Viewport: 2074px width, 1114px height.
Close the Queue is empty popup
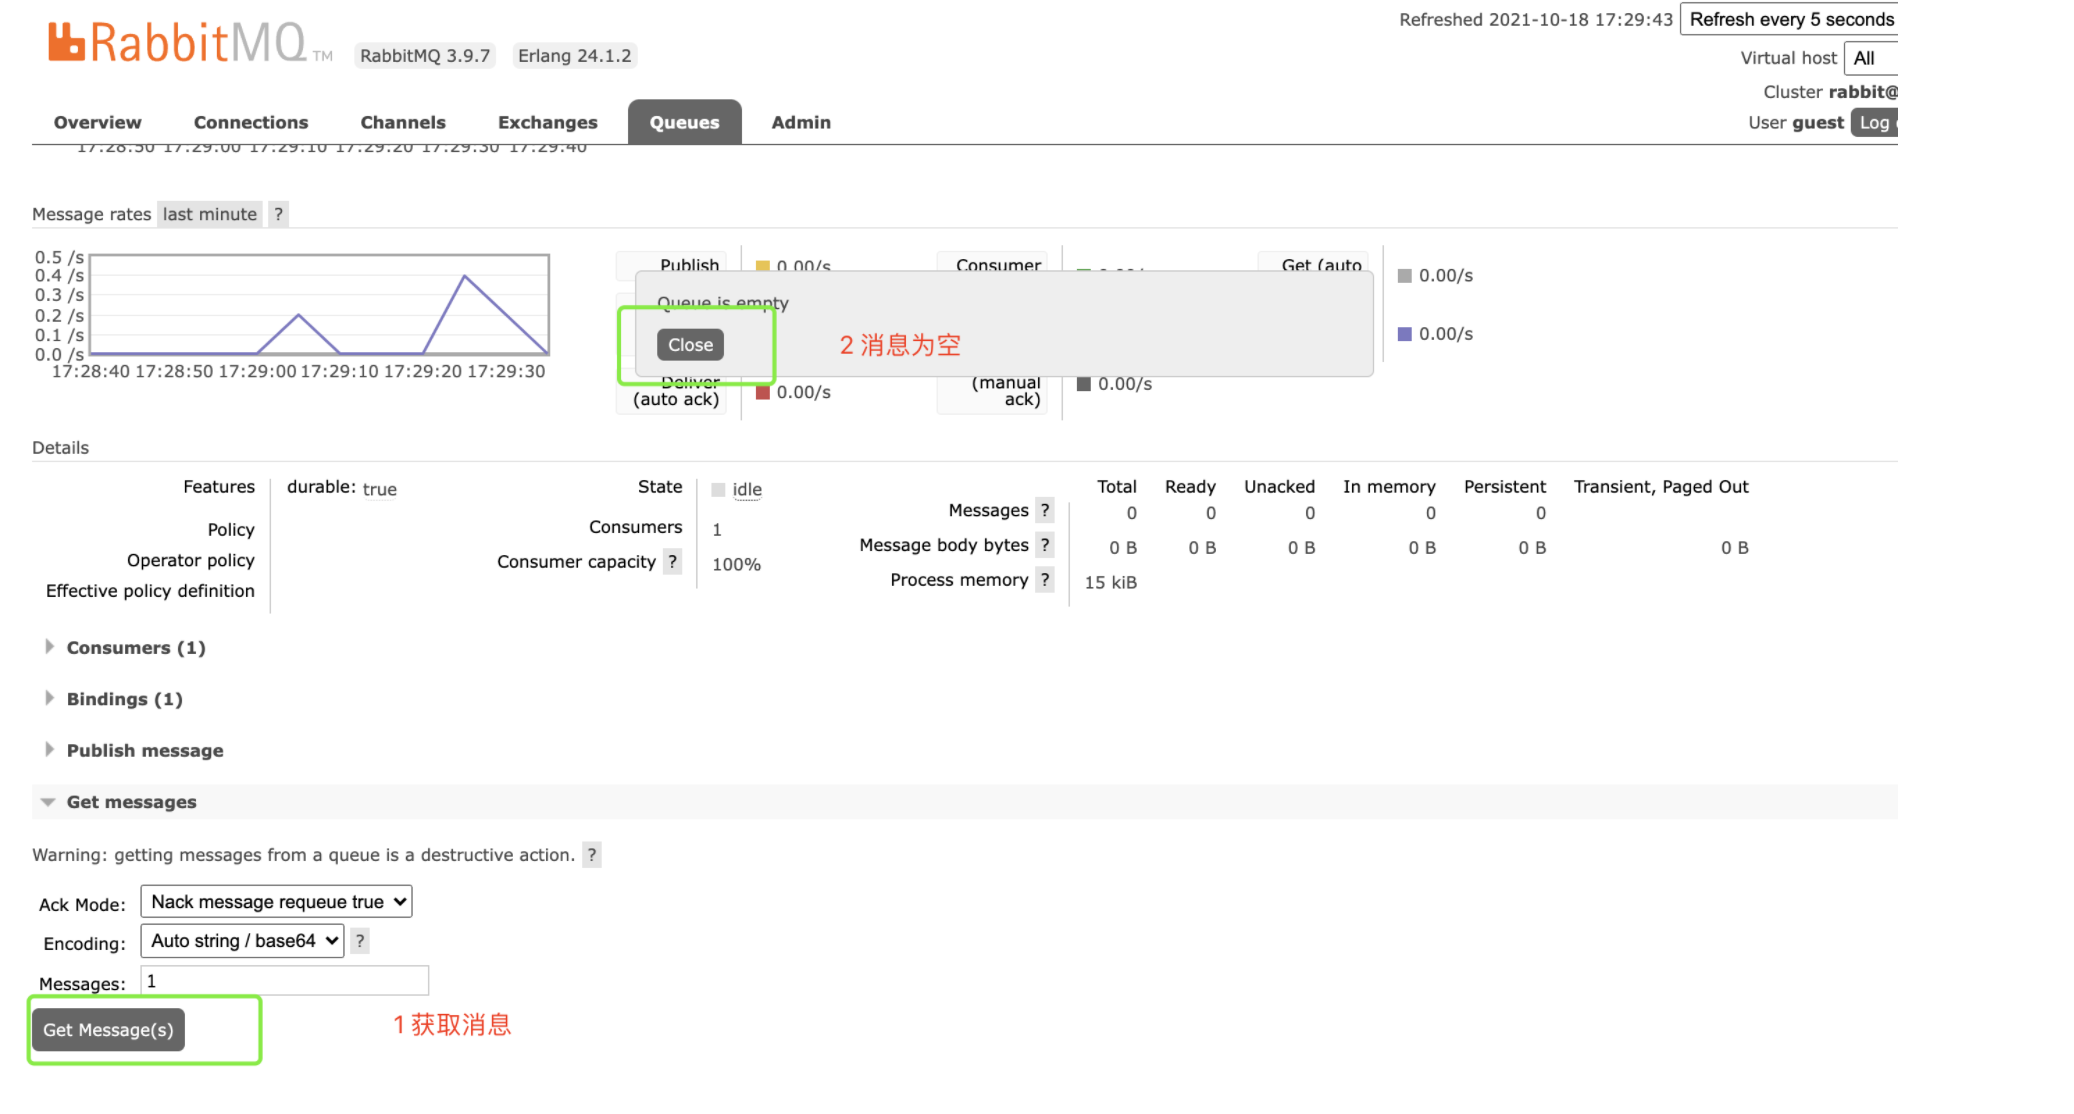[x=690, y=345]
